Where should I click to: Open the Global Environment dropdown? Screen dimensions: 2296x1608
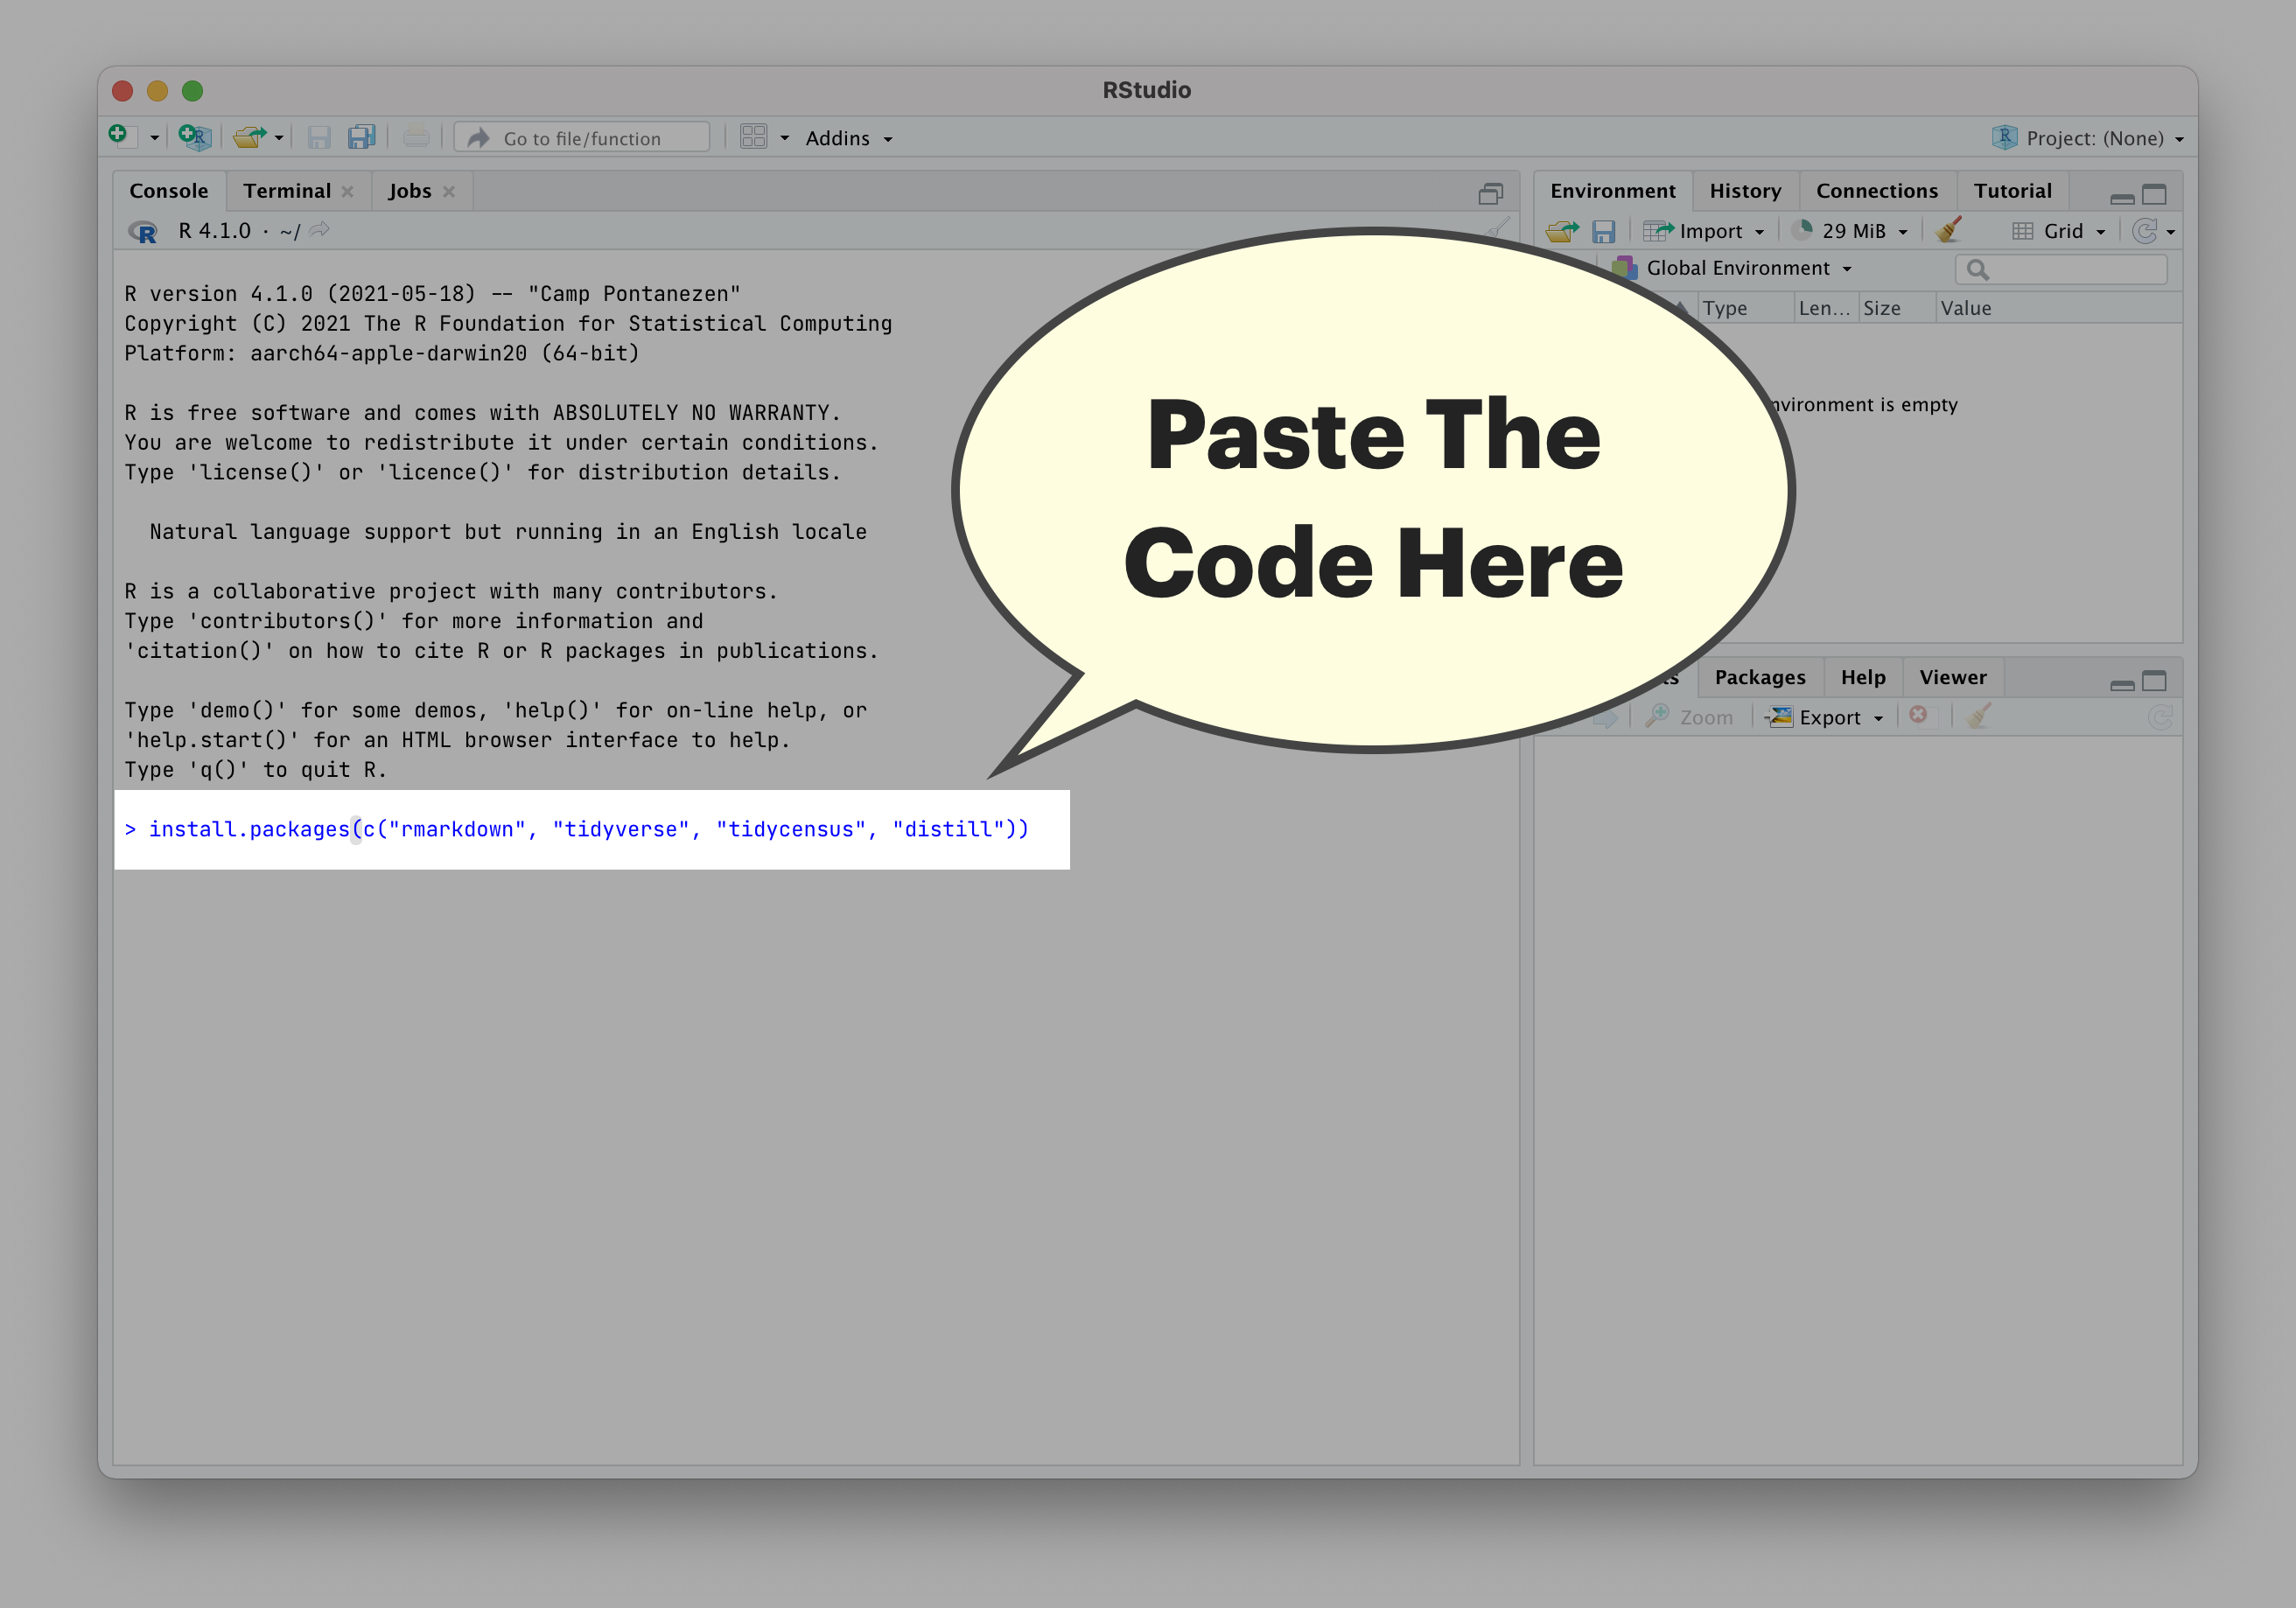[1733, 268]
